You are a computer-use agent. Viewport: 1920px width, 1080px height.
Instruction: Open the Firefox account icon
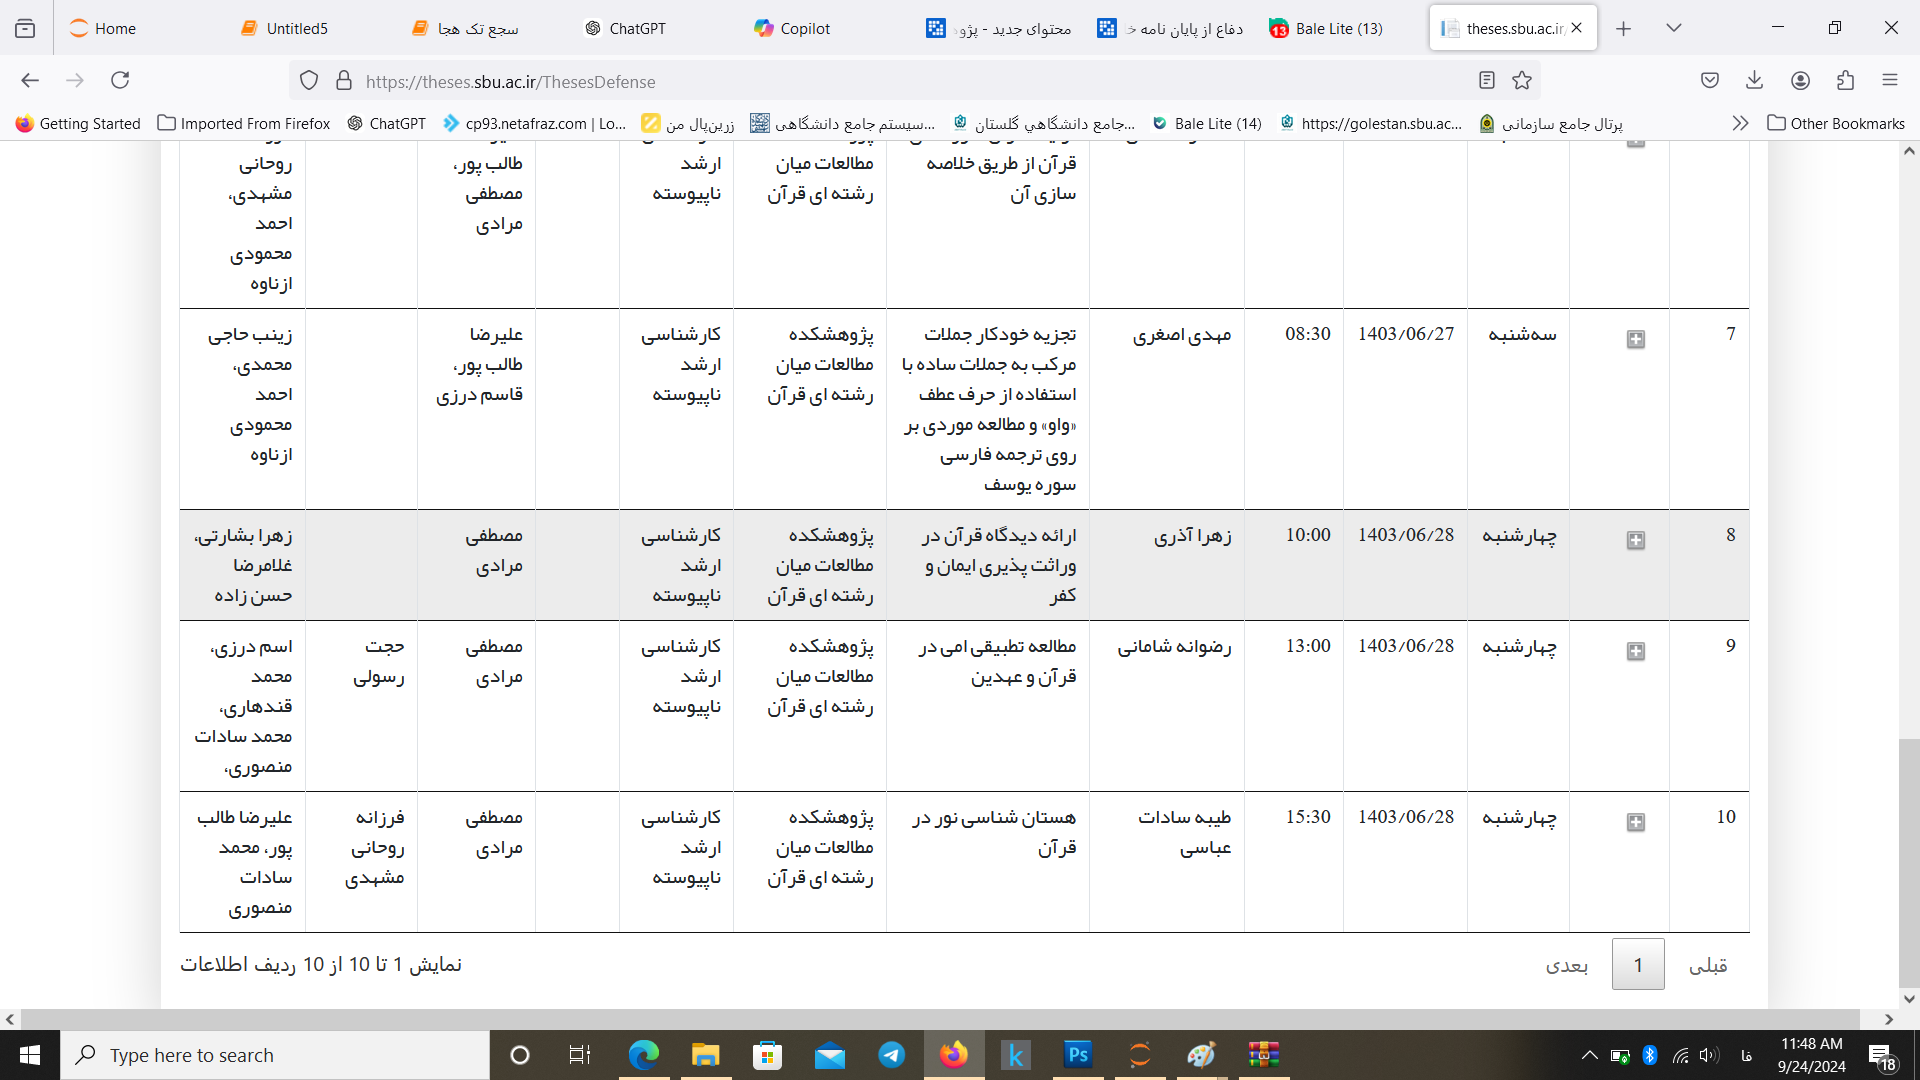(x=1800, y=80)
